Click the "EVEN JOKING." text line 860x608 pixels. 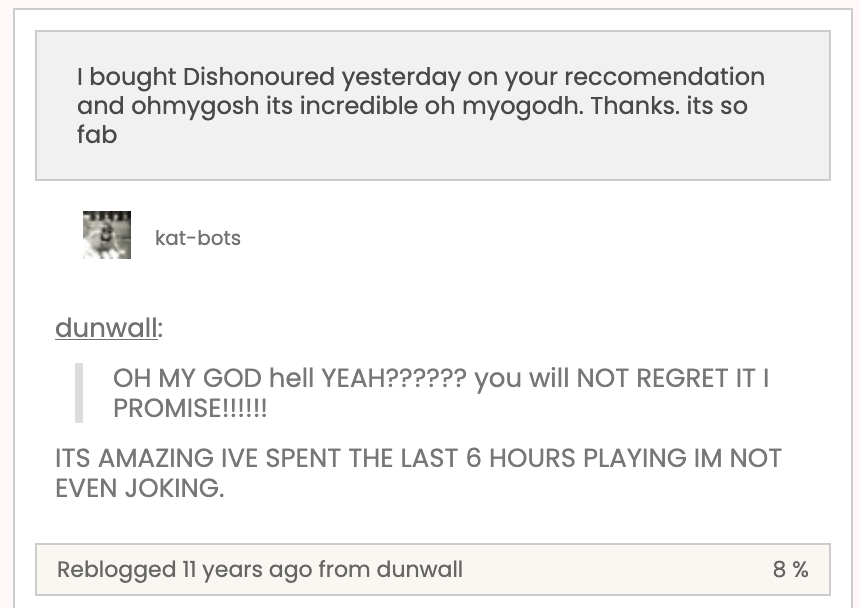(140, 489)
